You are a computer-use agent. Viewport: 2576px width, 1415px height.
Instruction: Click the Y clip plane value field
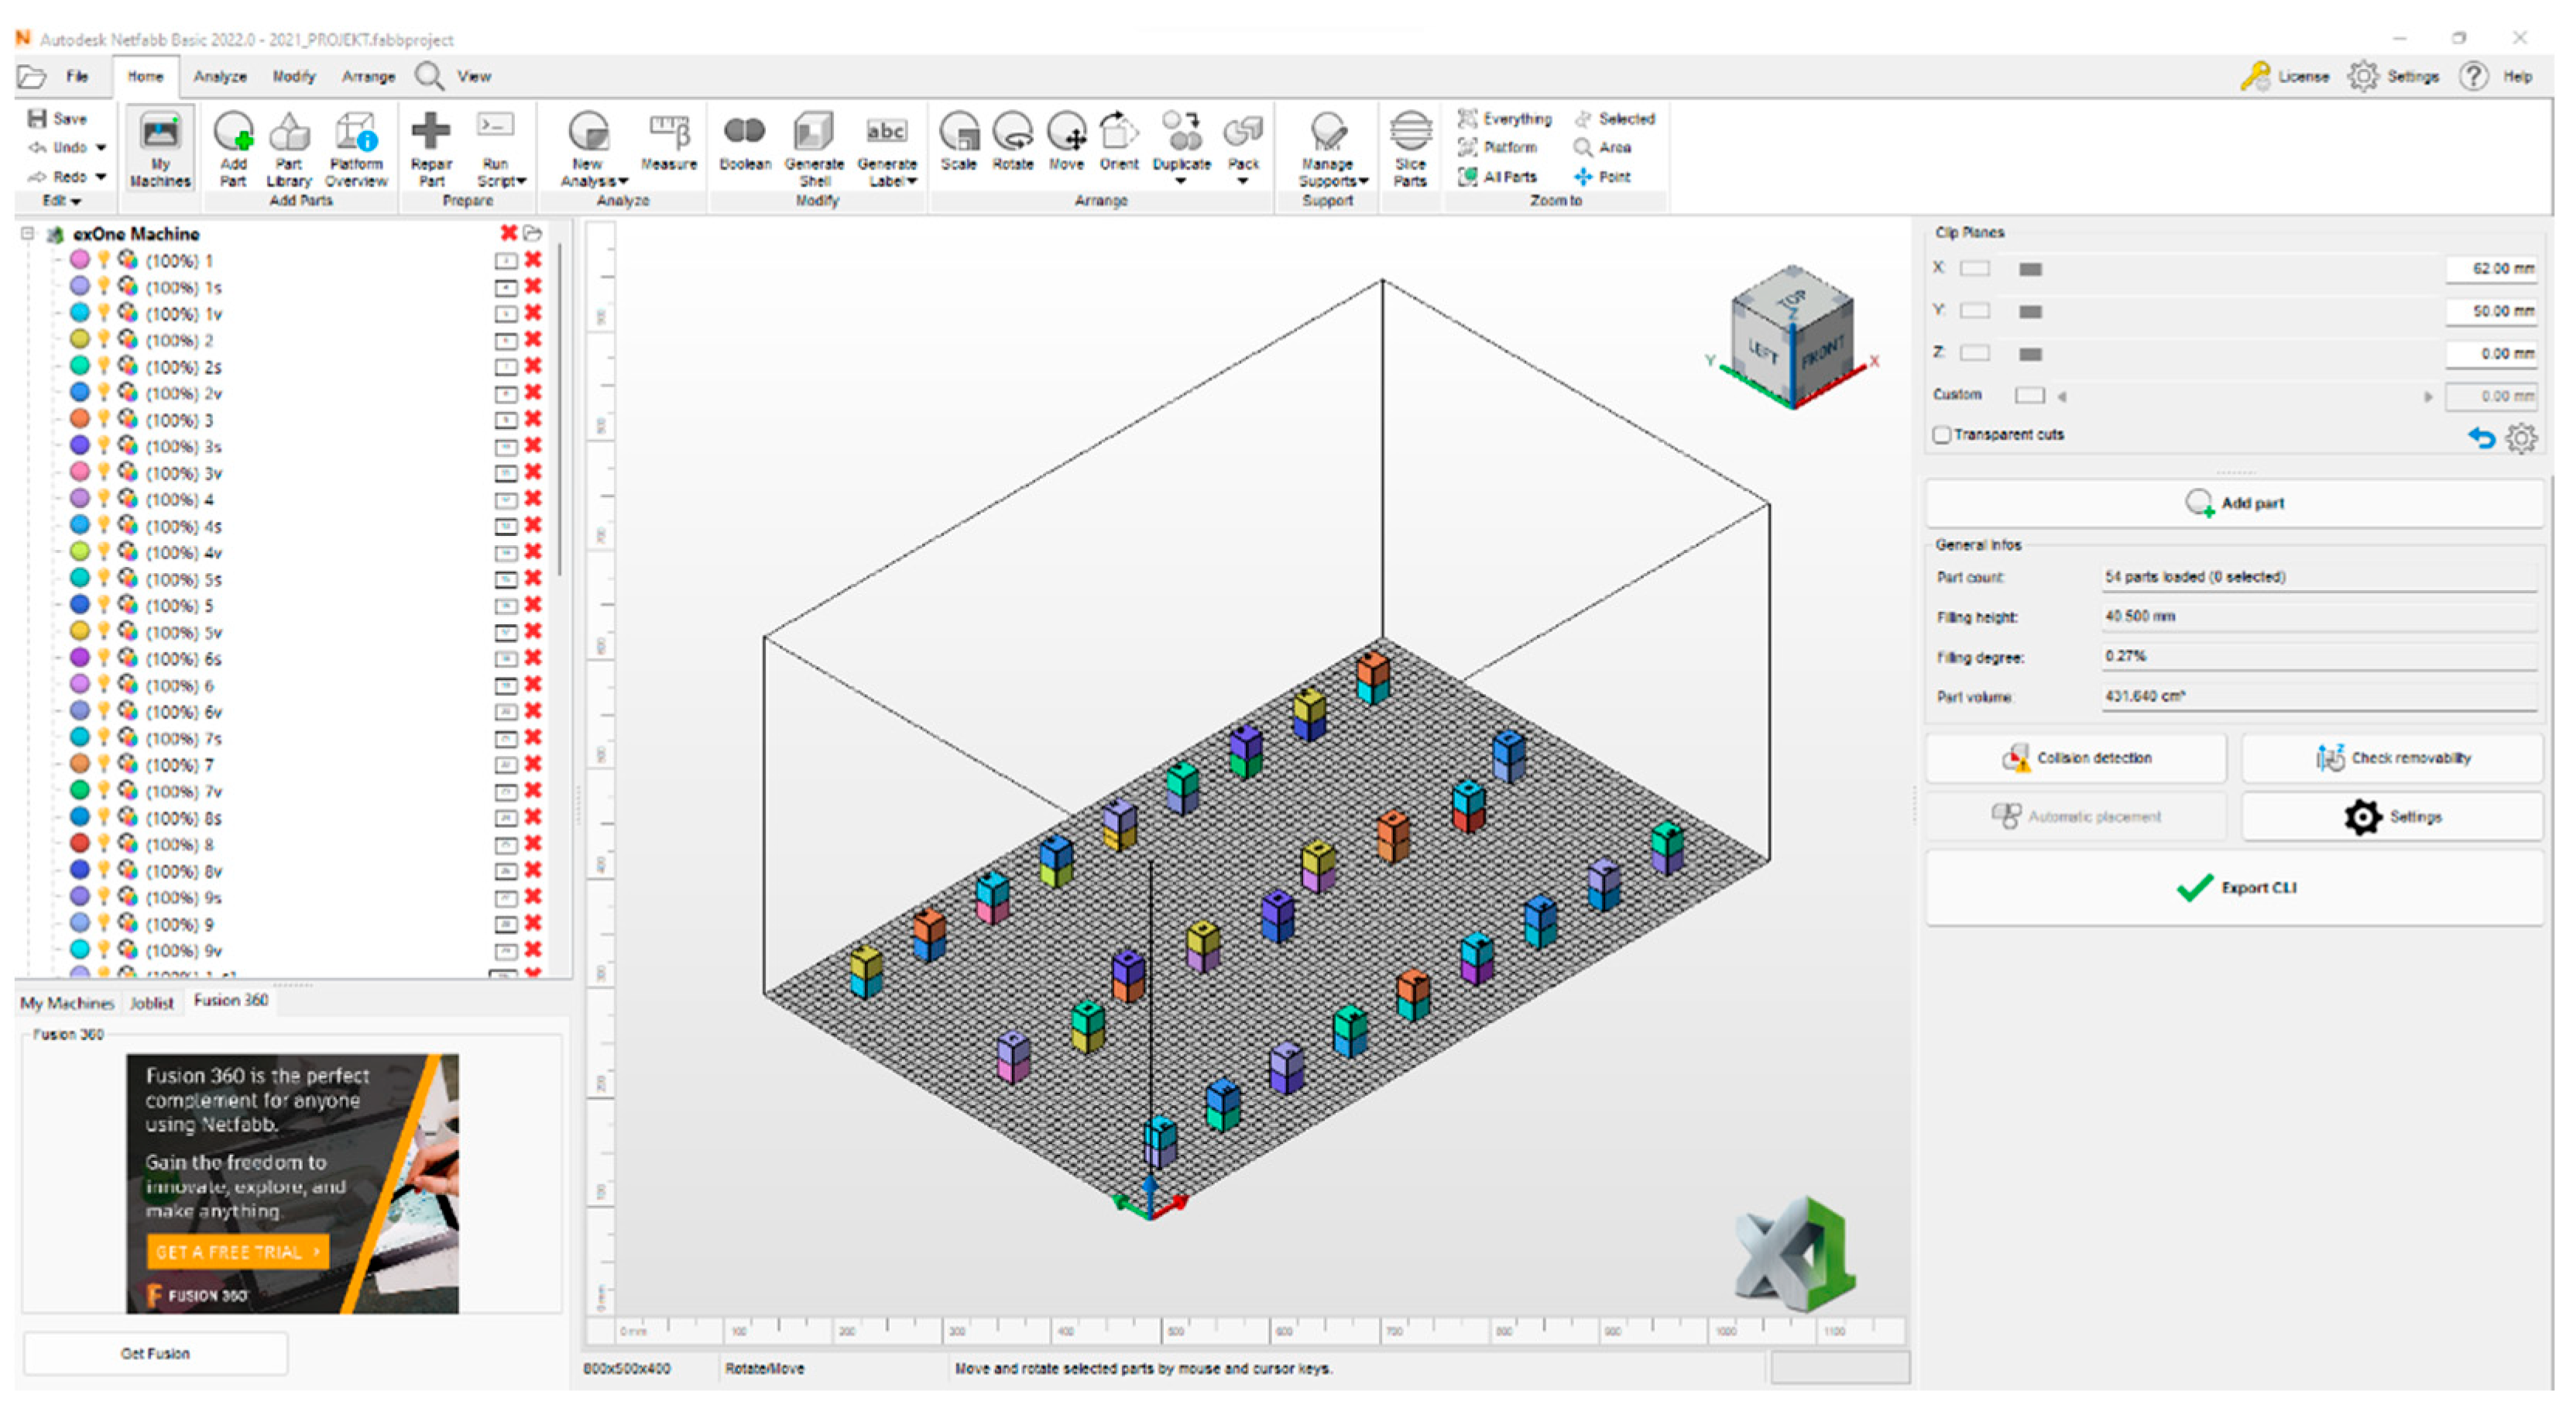coord(2490,311)
